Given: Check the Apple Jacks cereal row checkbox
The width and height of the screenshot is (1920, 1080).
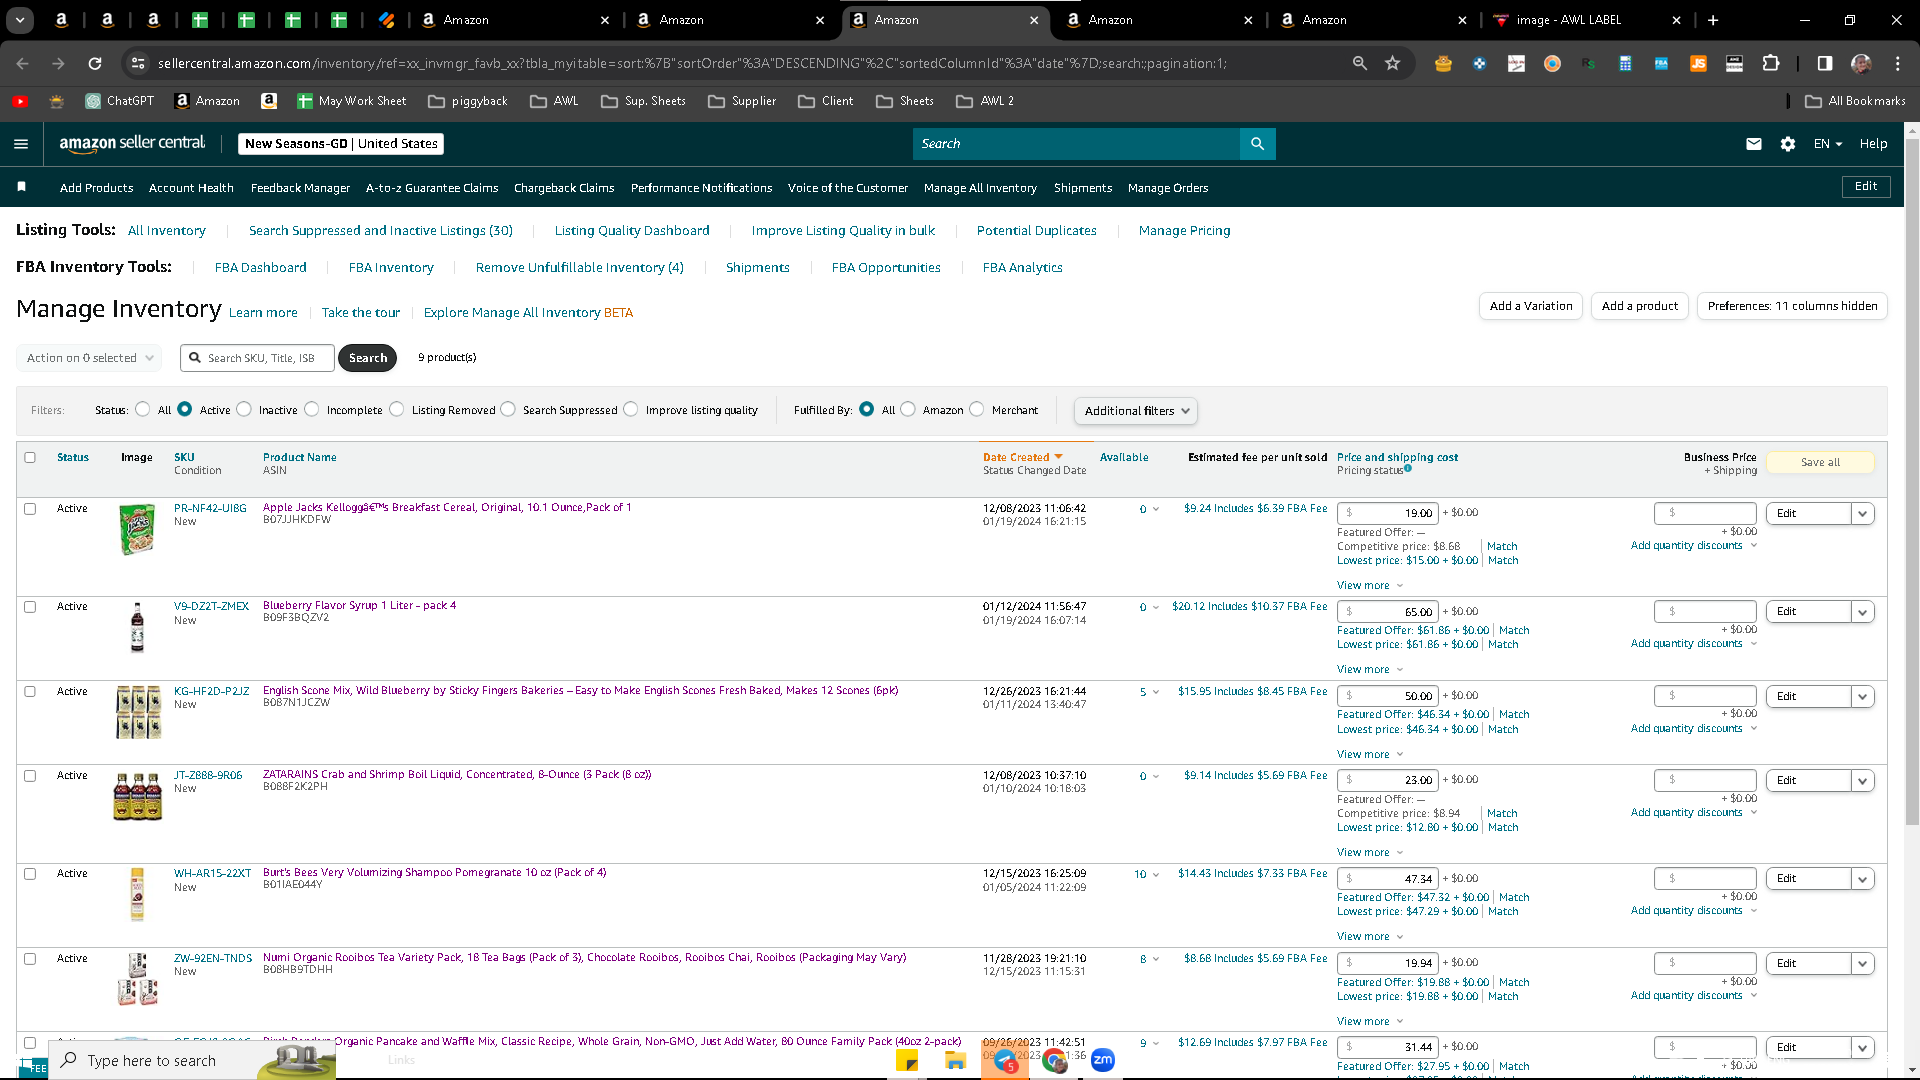Looking at the screenshot, I should click(x=30, y=508).
